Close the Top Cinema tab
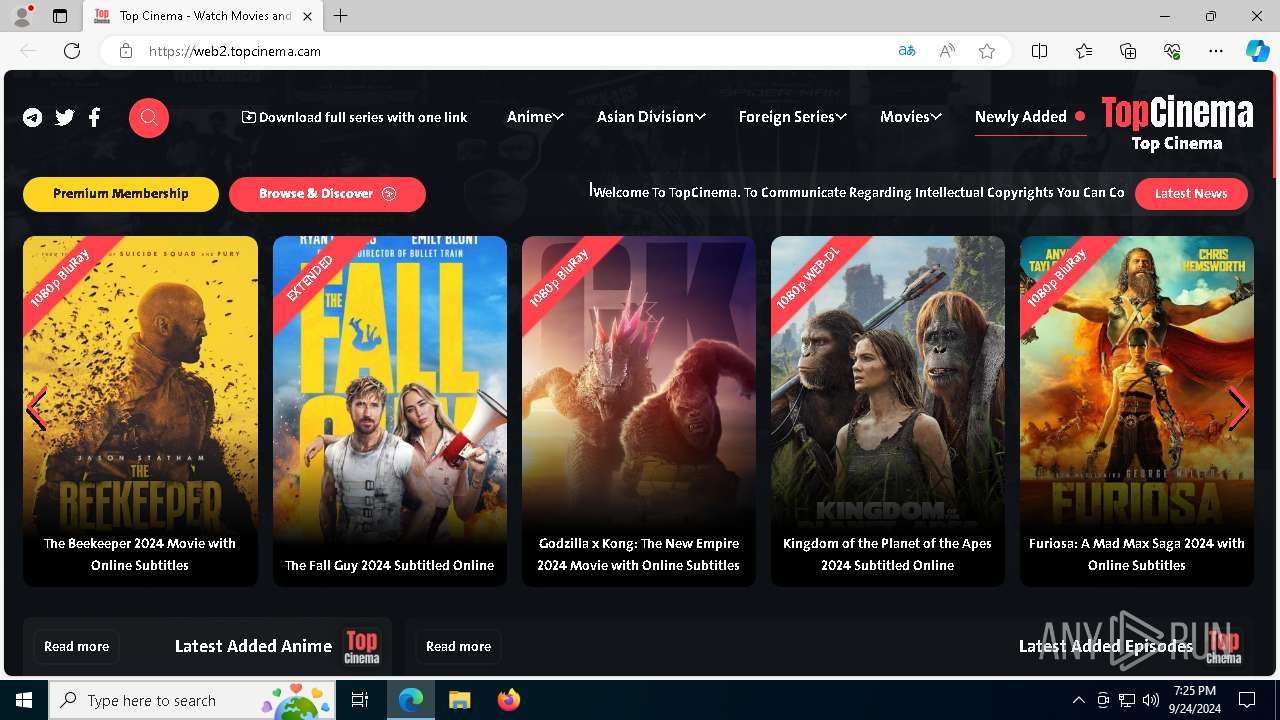The height and width of the screenshot is (720, 1280). coord(308,16)
